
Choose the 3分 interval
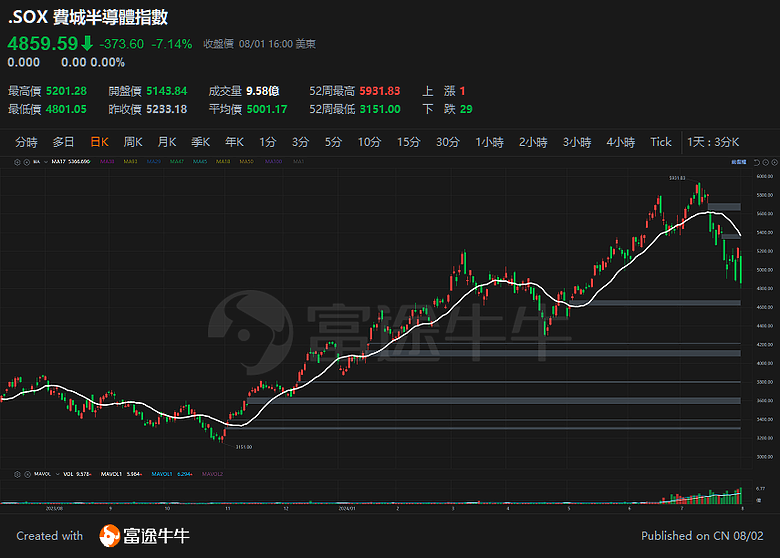(x=300, y=142)
